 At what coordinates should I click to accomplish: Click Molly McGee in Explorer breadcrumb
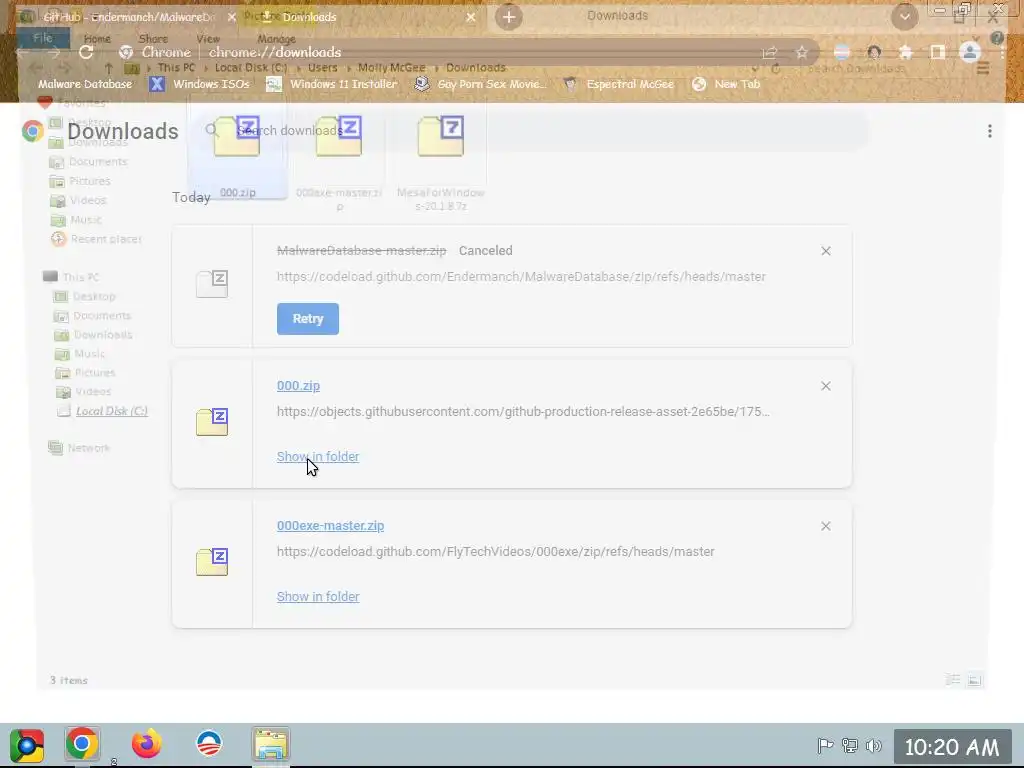tap(391, 68)
